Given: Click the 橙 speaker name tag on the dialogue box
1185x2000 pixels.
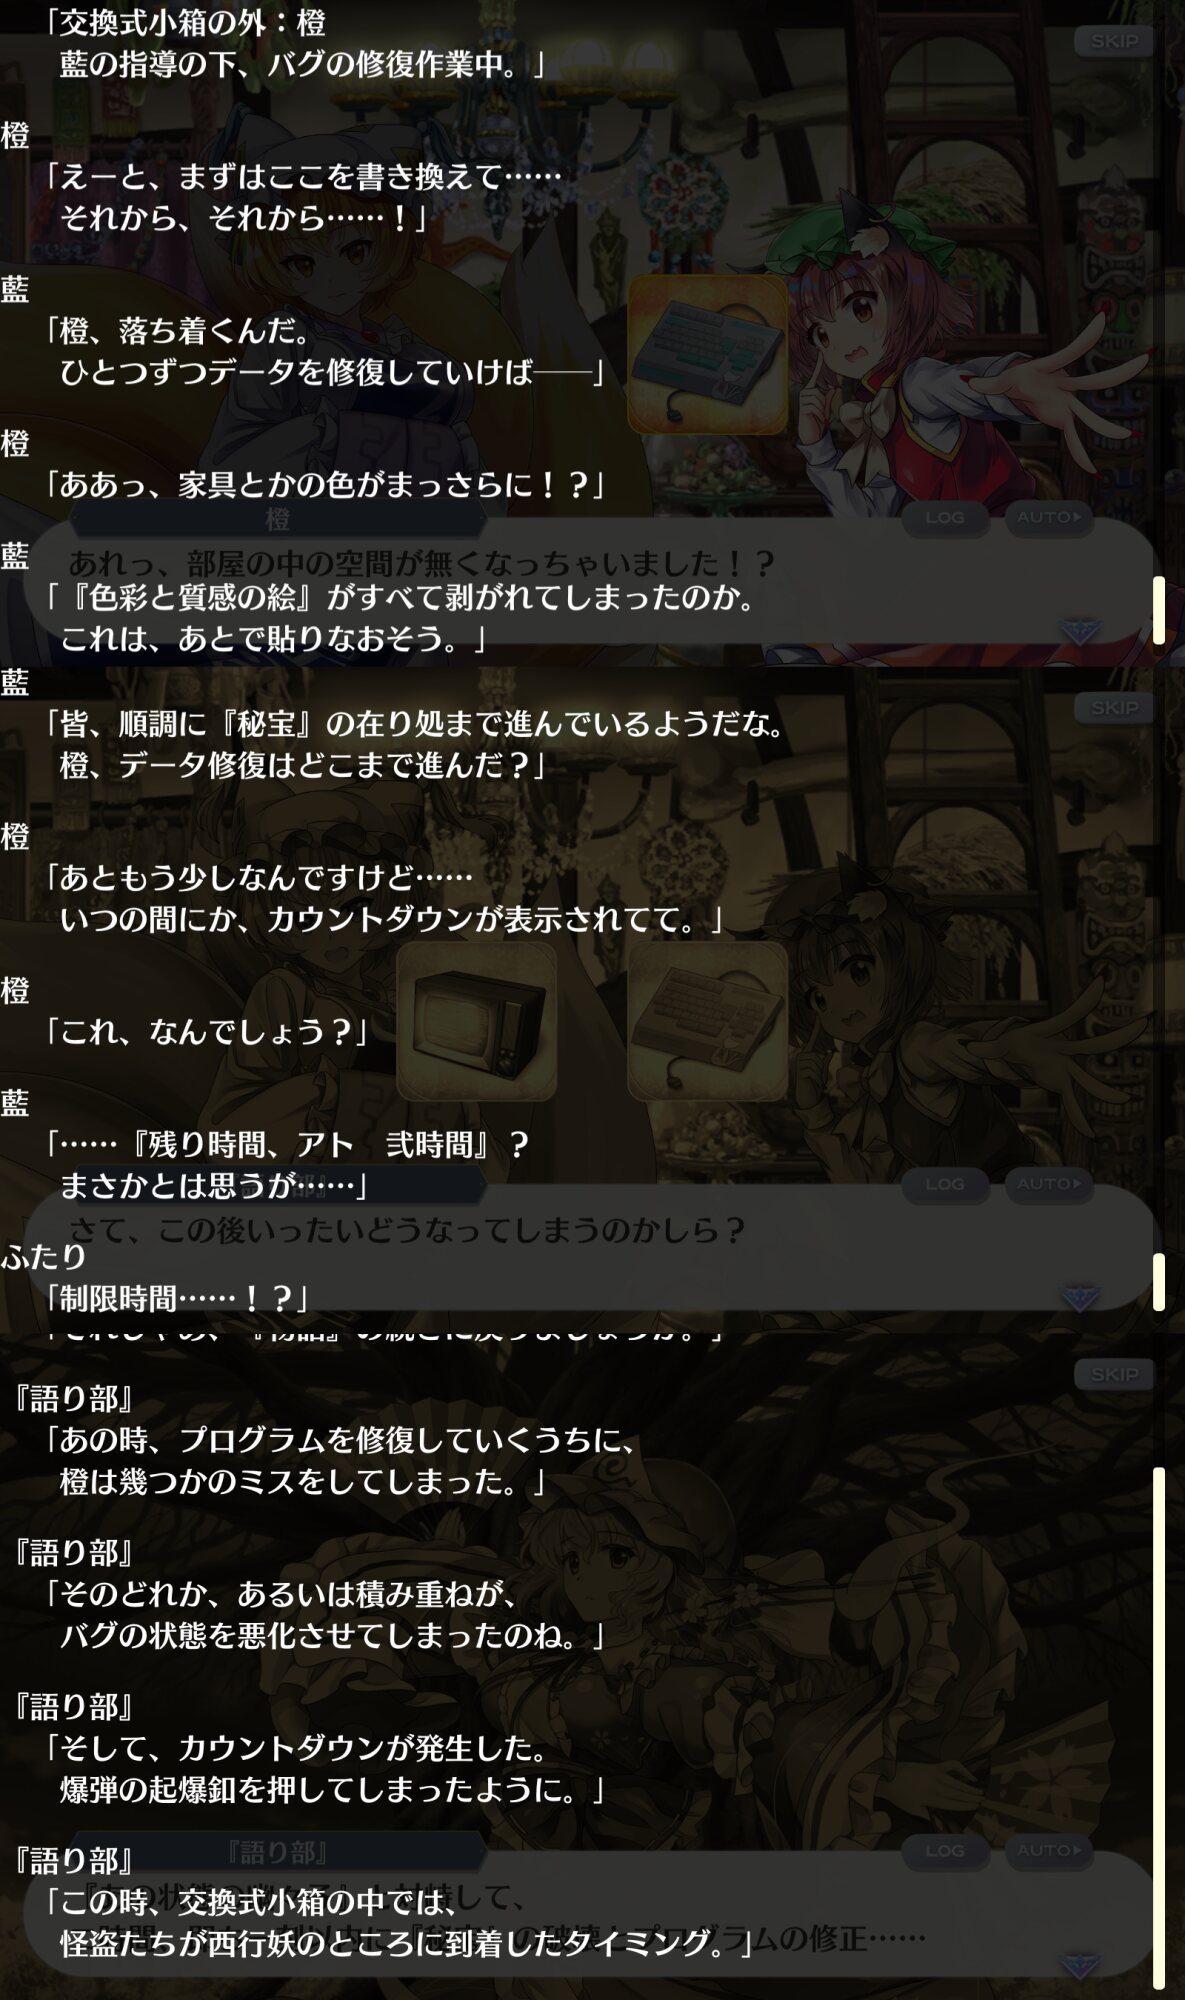Looking at the screenshot, I should [278, 520].
